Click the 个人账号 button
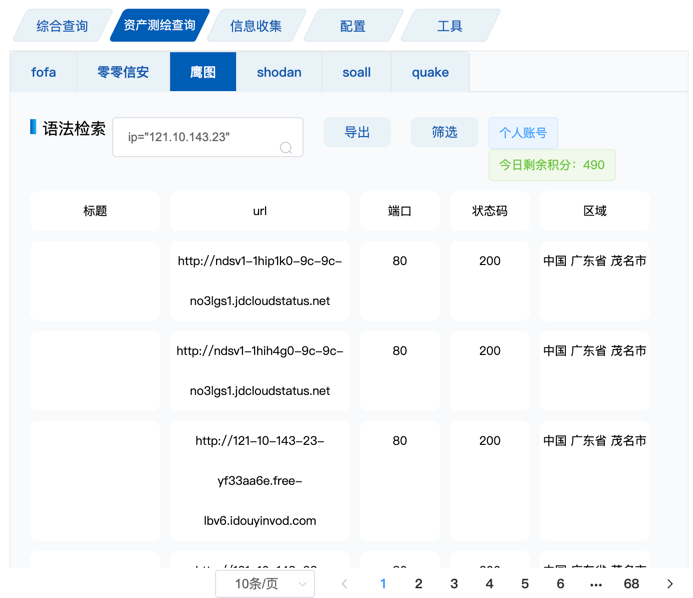The height and width of the screenshot is (598, 693). [x=523, y=133]
